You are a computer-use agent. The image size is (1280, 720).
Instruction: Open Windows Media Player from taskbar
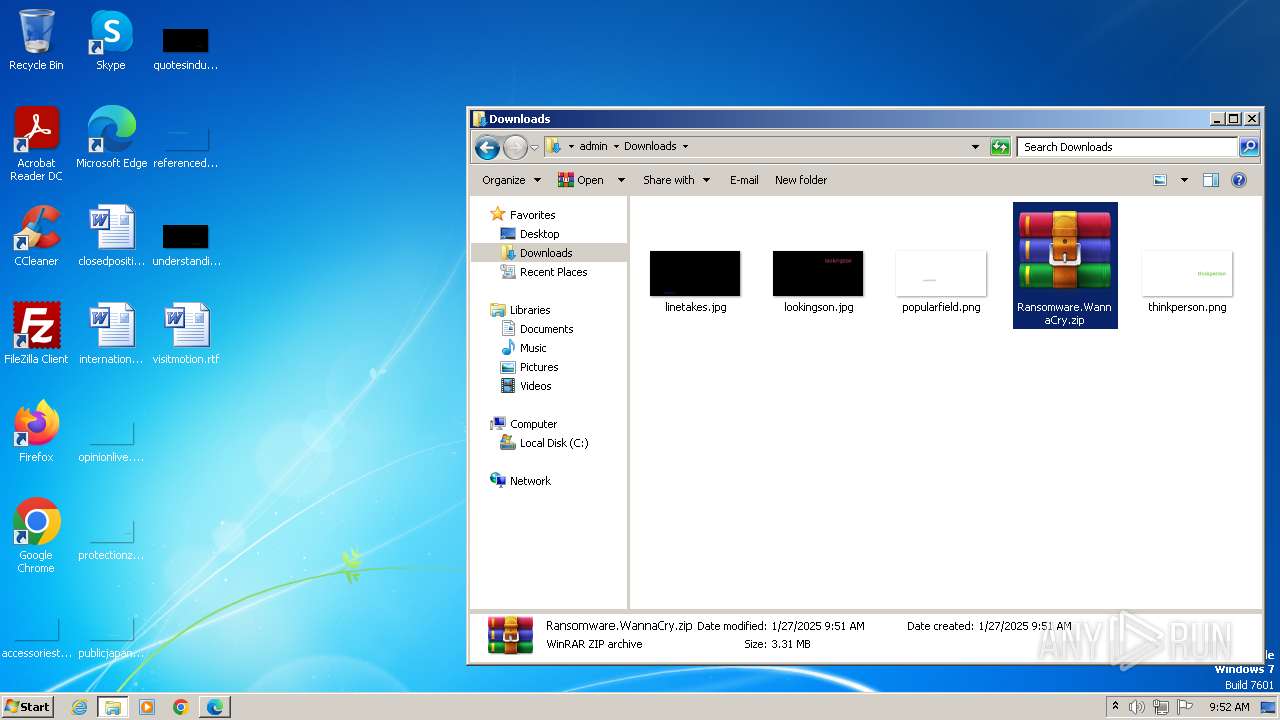[147, 707]
